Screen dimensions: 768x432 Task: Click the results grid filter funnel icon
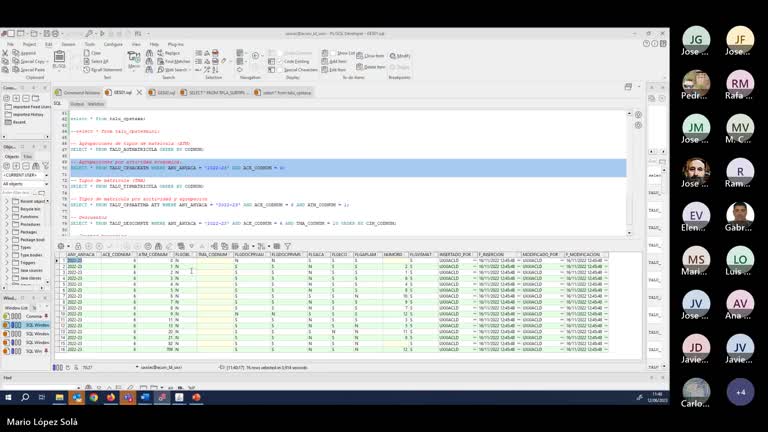[288, 246]
